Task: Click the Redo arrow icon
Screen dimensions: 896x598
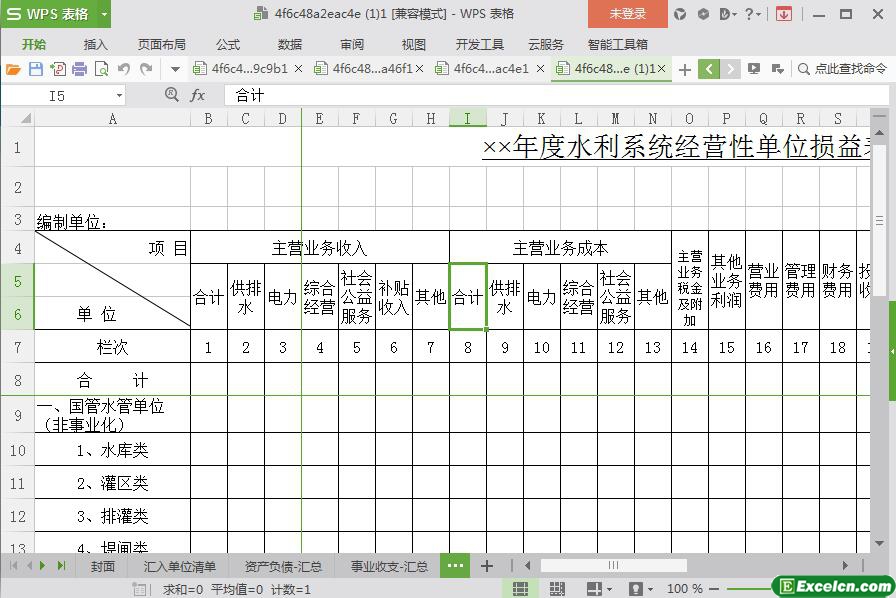Action: (146, 69)
